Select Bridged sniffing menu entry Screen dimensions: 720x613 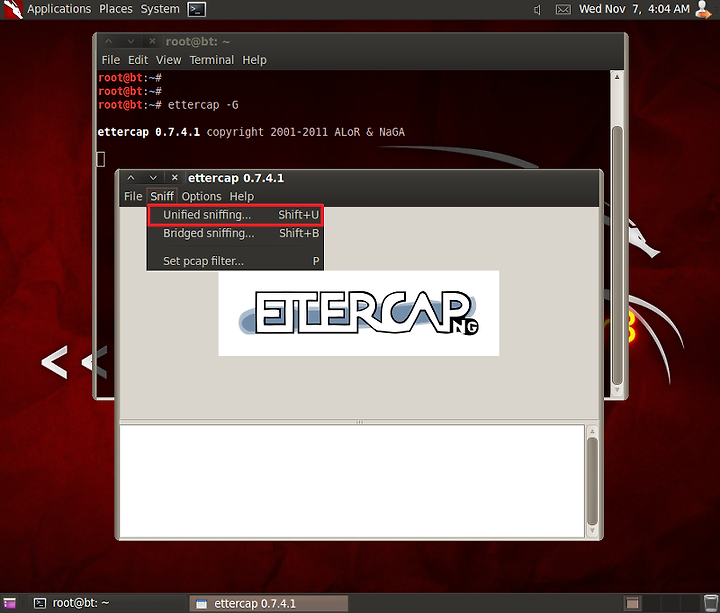[236, 233]
